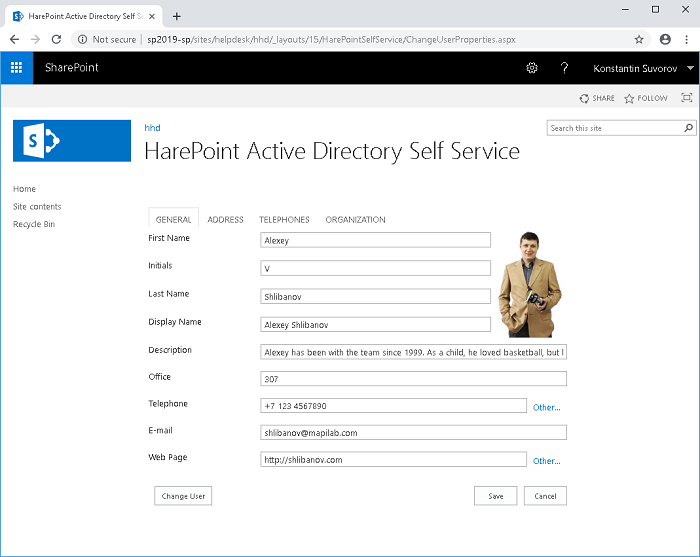
Task: Switch to the GENERAL tab
Action: pyautogui.click(x=173, y=219)
